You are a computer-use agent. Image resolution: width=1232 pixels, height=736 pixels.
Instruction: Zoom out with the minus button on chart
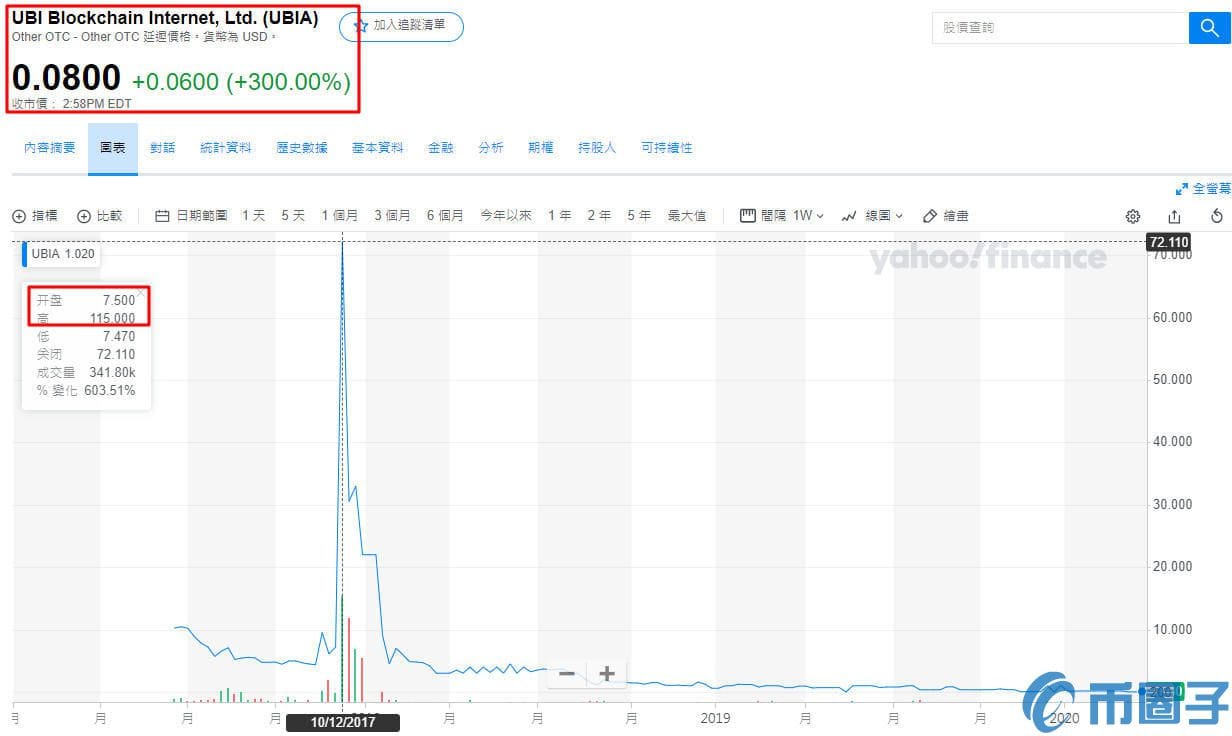(x=566, y=674)
